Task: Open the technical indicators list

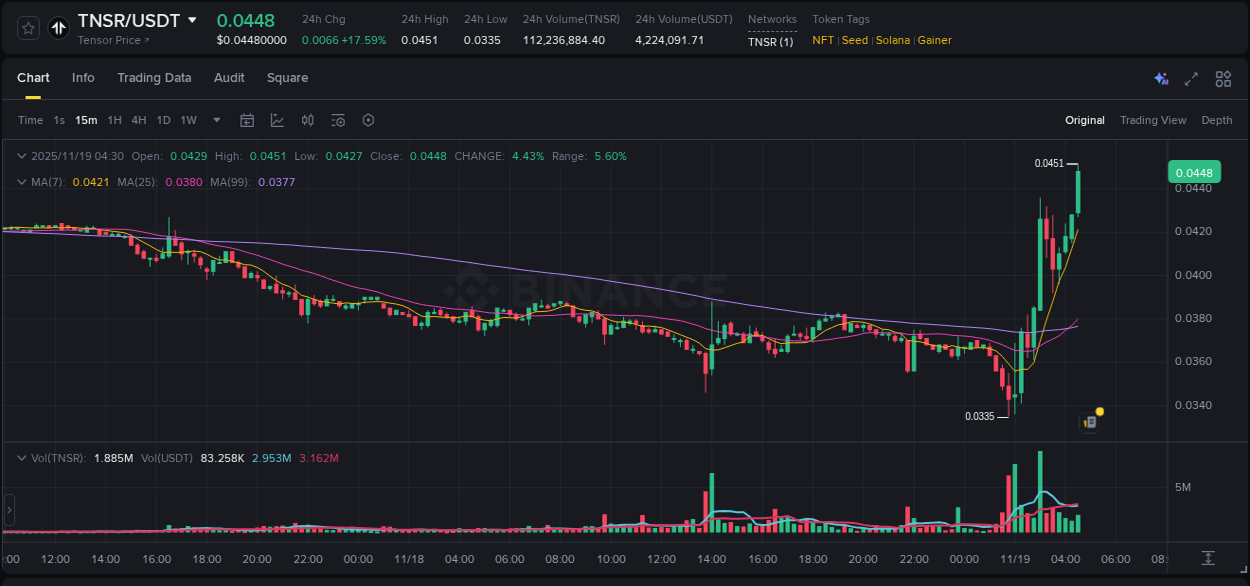Action: [337, 120]
